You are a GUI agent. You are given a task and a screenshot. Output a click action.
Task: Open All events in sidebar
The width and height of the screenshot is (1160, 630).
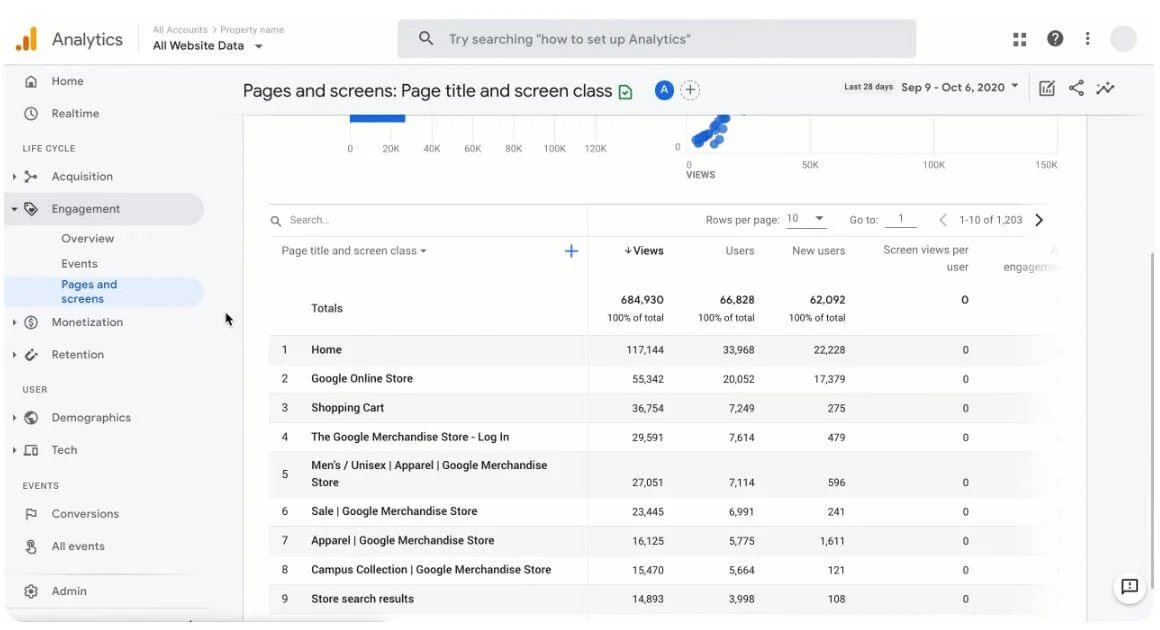pyautogui.click(x=78, y=546)
